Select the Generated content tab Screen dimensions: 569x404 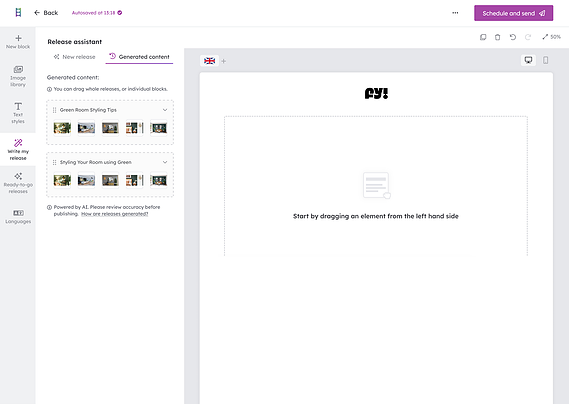pos(139,57)
